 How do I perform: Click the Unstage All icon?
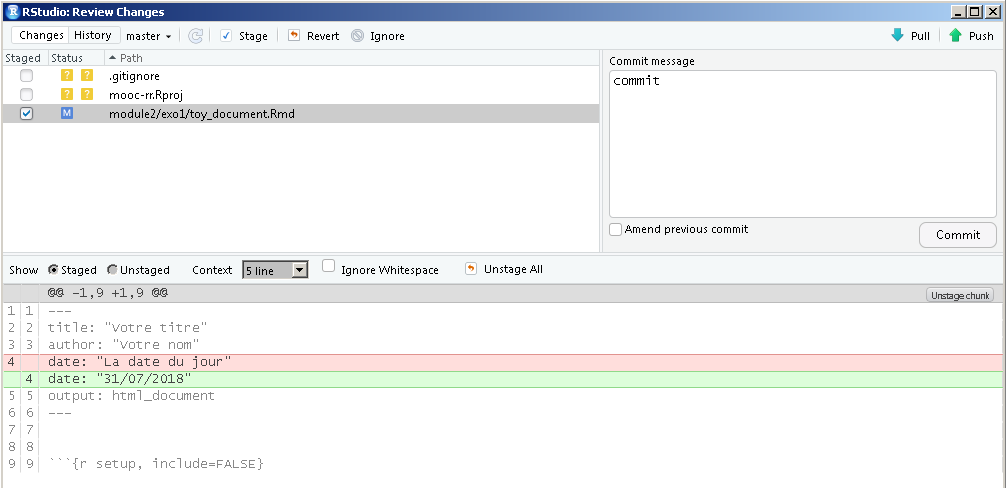point(471,269)
